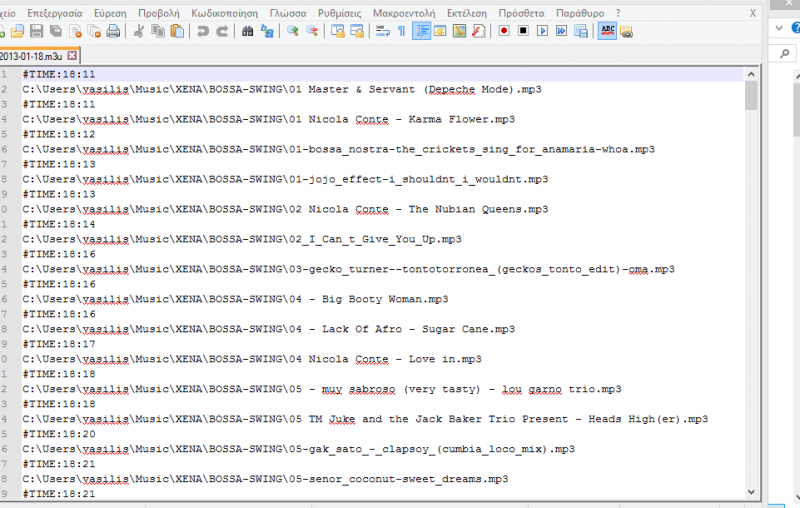Click the search magnifier in the right window
Screen dimensions: 800x508
click(x=784, y=53)
